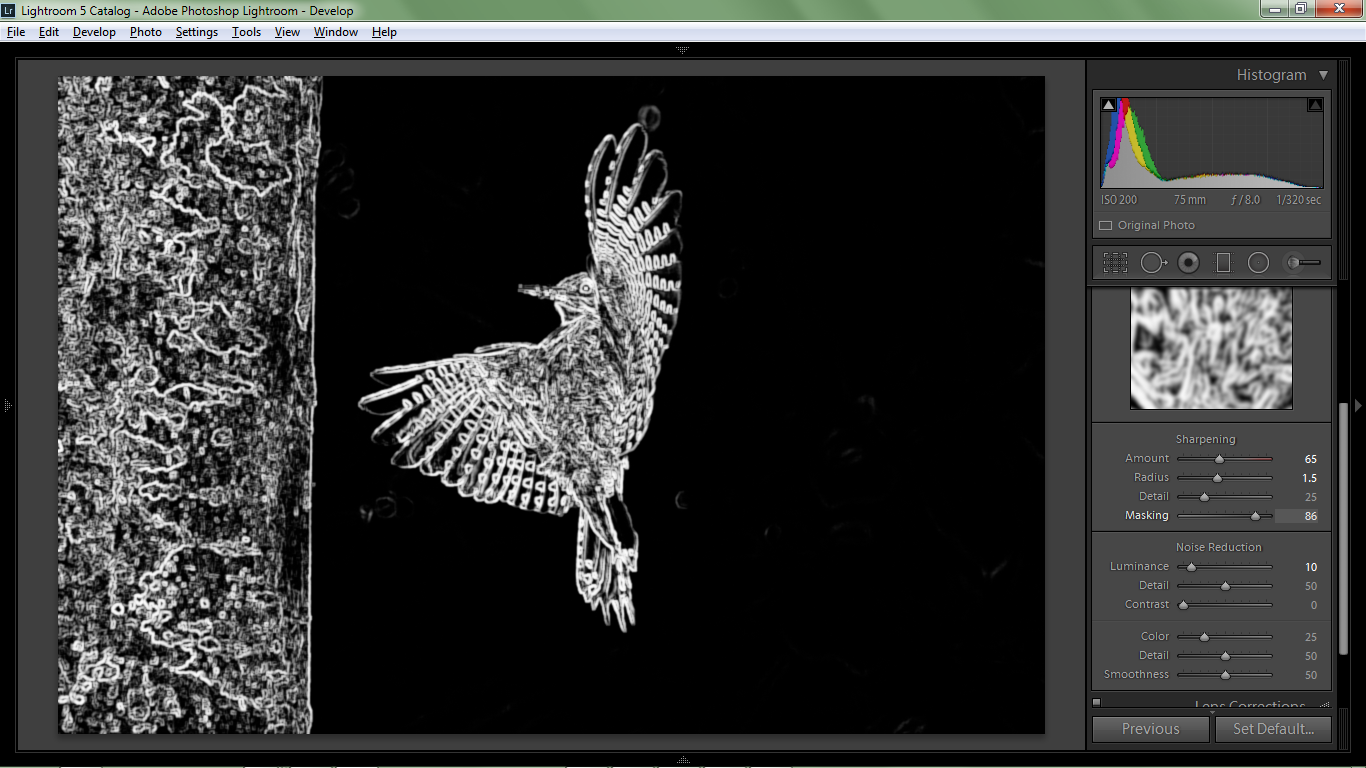The width and height of the screenshot is (1366, 768).
Task: Select the Radial Filter tool
Action: (1258, 263)
